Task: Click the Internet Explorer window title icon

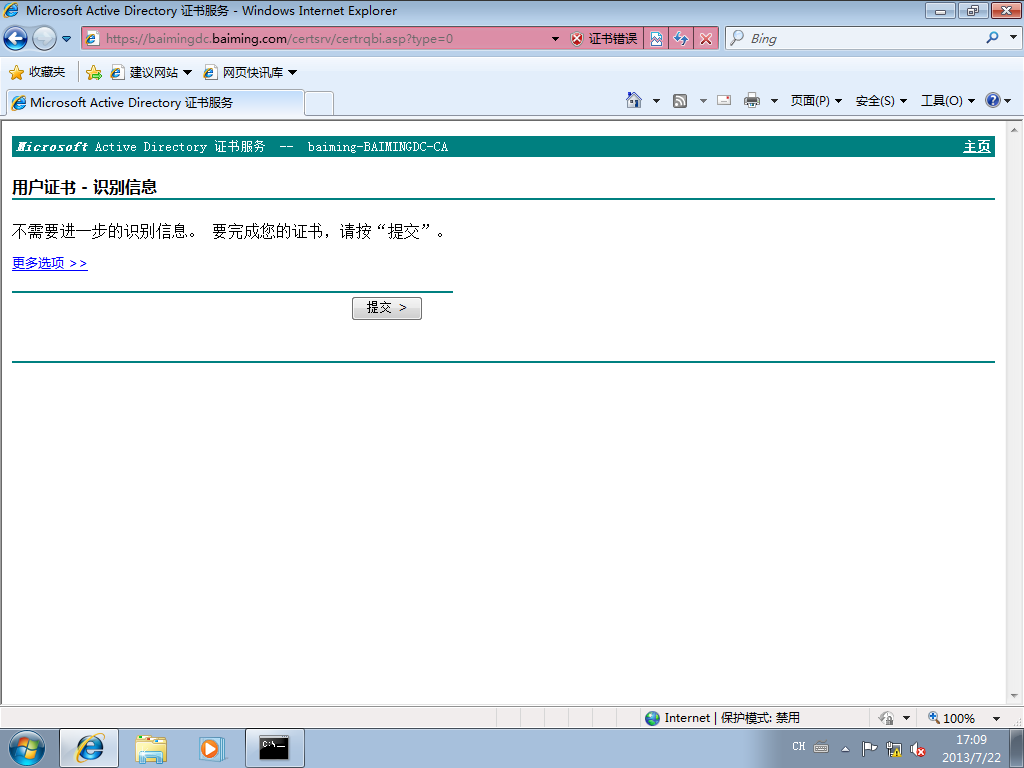Action: pos(11,10)
